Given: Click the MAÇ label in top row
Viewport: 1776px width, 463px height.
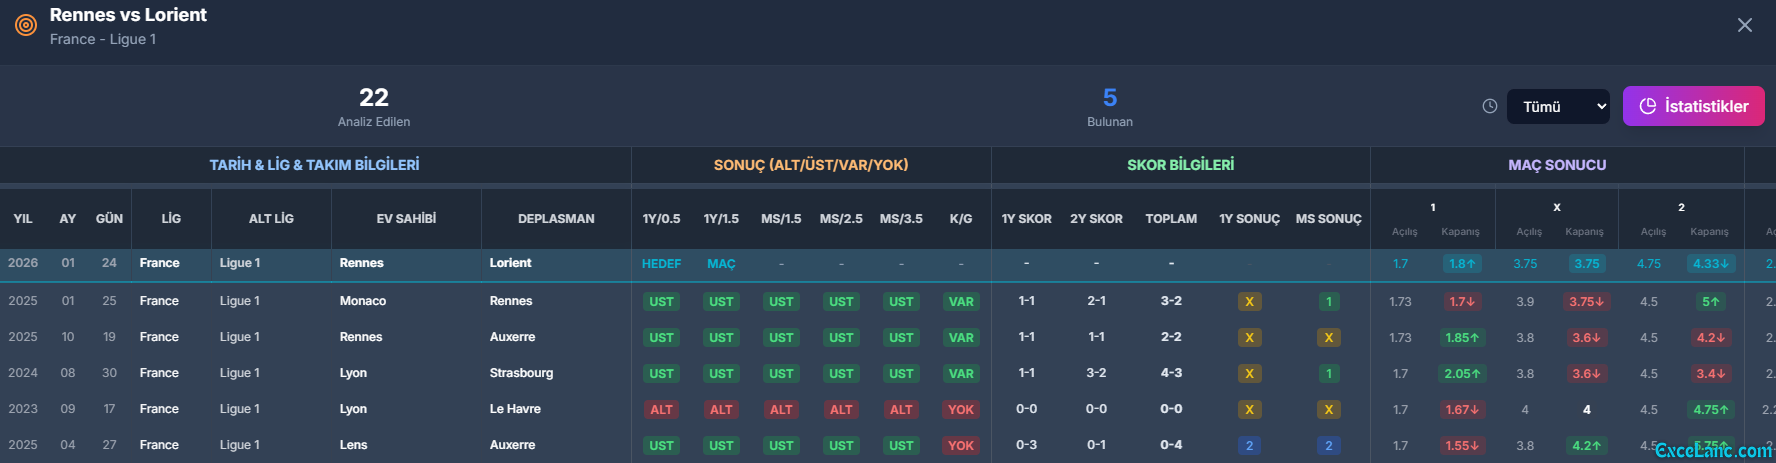Looking at the screenshot, I should click(x=721, y=264).
